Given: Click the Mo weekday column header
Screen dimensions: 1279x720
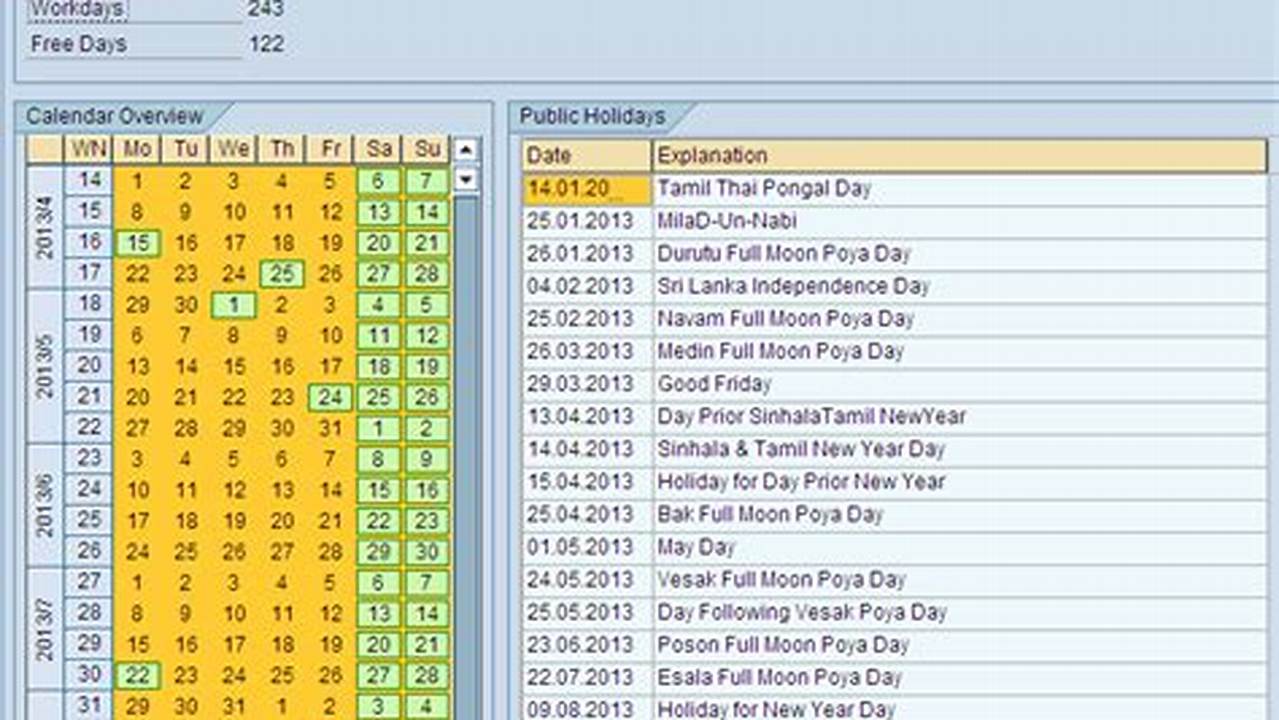Looking at the screenshot, I should pos(137,149).
